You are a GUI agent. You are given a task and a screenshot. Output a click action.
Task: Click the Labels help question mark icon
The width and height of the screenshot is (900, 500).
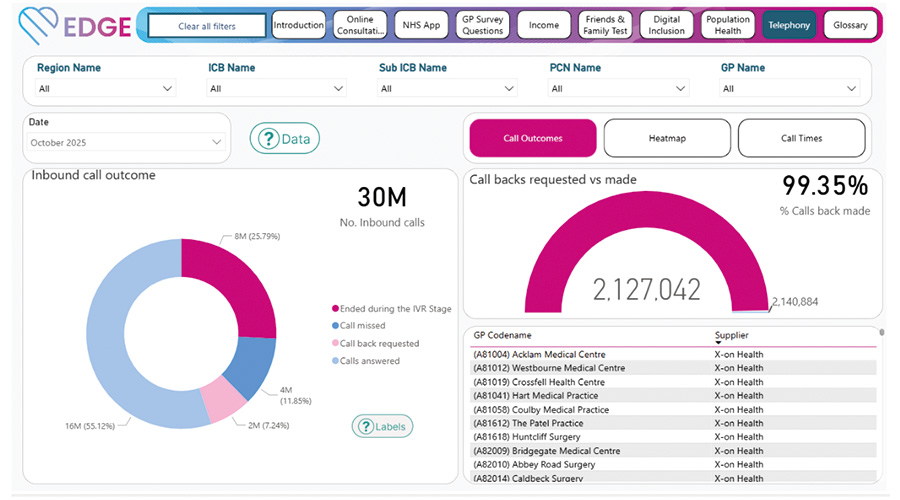pos(365,427)
